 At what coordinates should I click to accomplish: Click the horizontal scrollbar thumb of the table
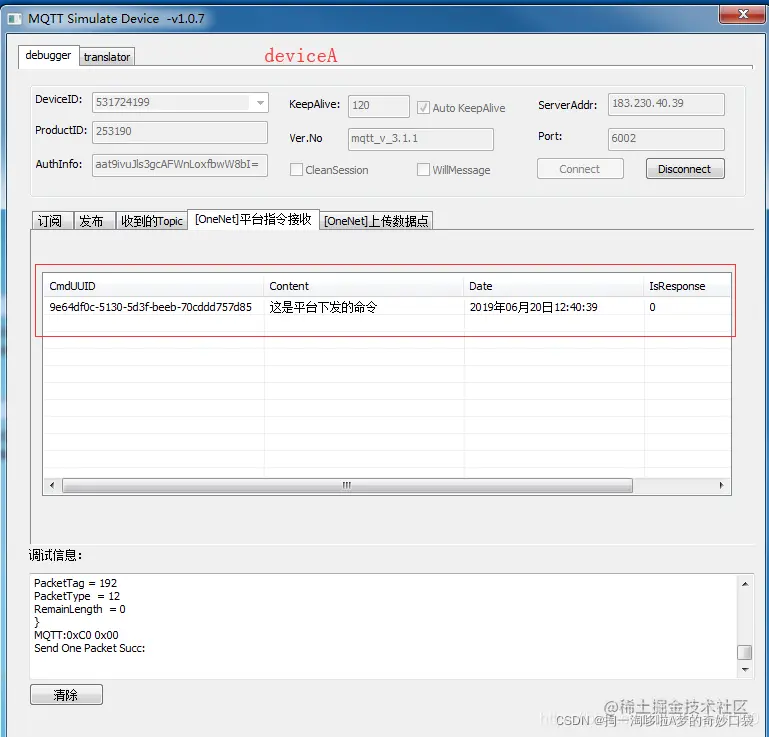click(347, 485)
